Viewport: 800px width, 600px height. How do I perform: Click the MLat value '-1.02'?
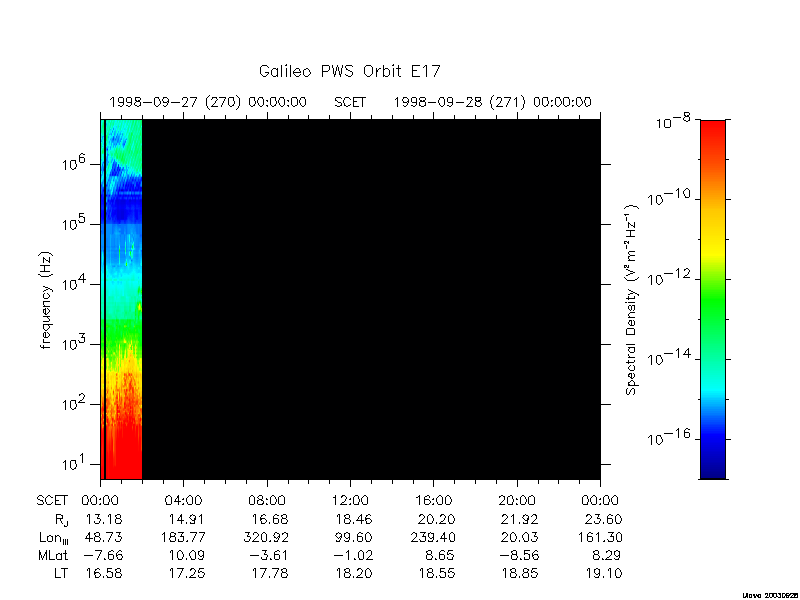click(x=352, y=556)
